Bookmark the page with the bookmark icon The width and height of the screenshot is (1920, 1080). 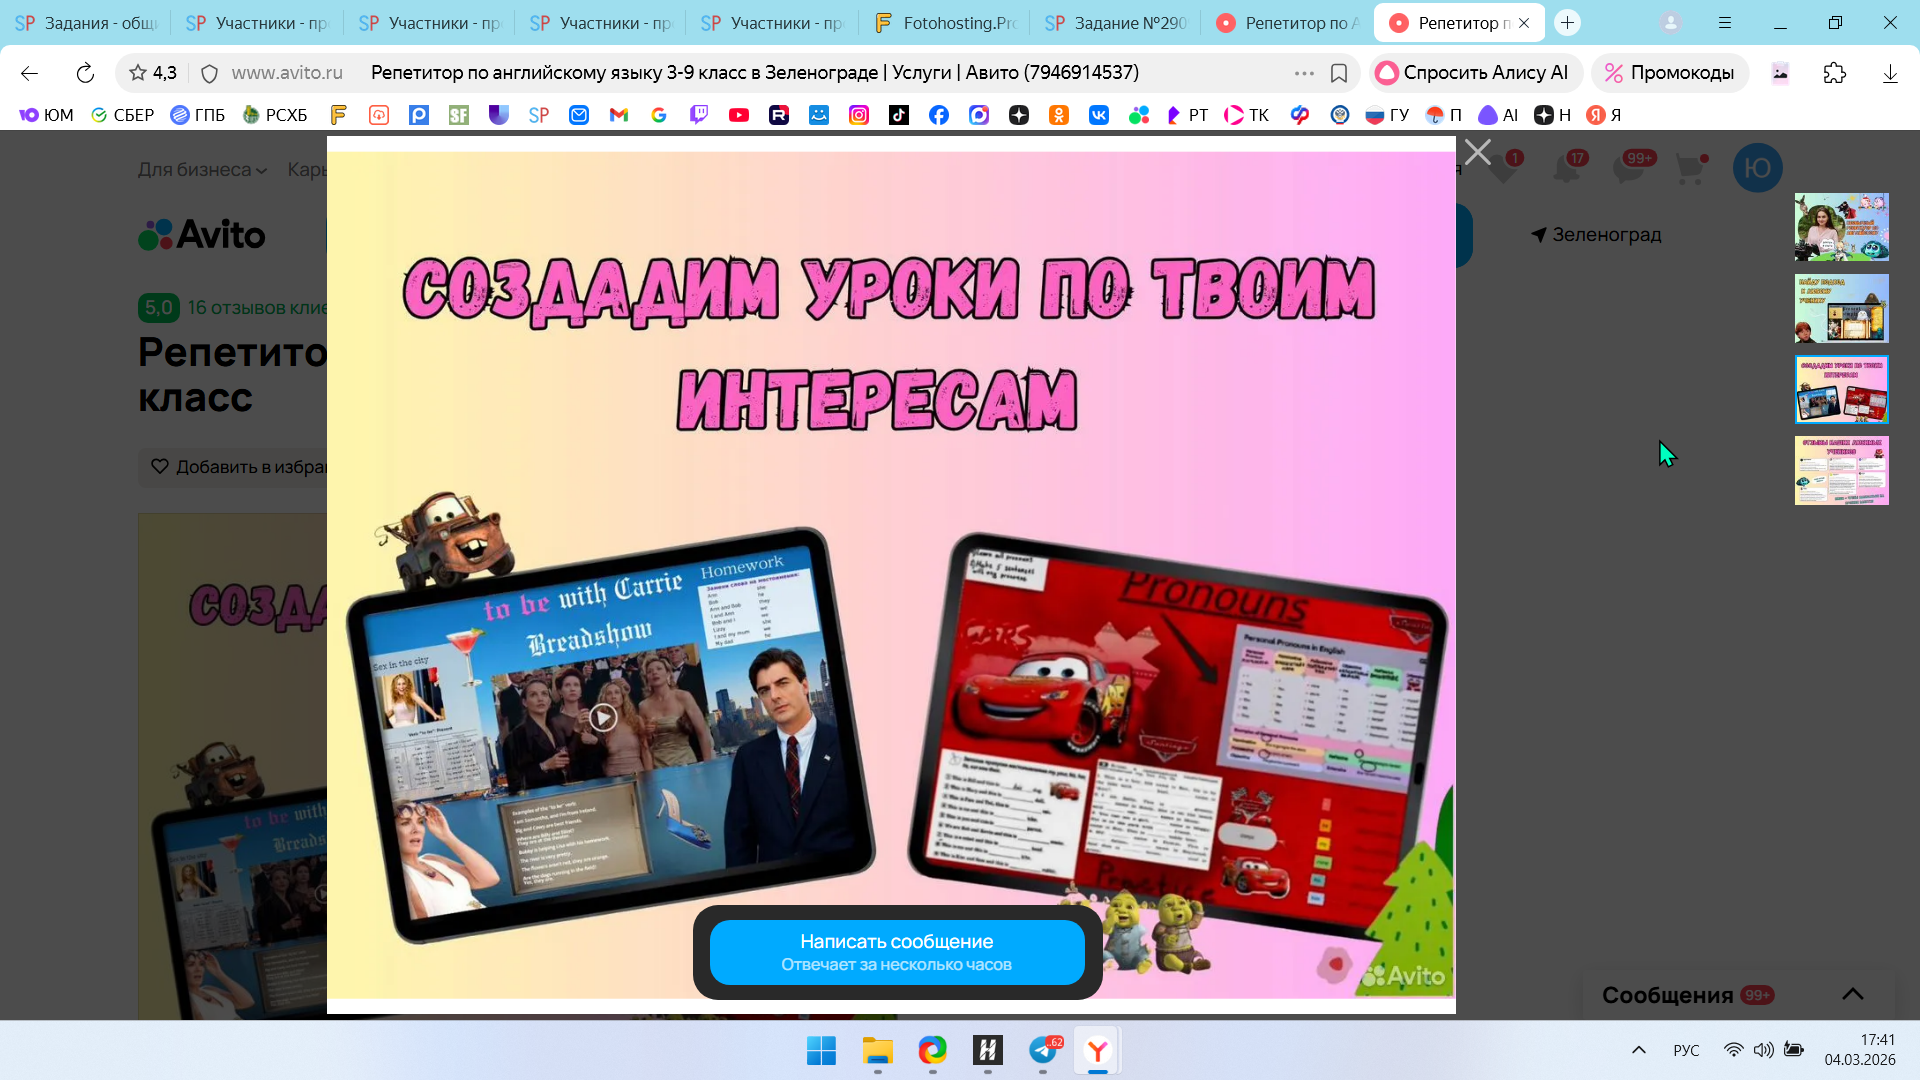(1339, 73)
